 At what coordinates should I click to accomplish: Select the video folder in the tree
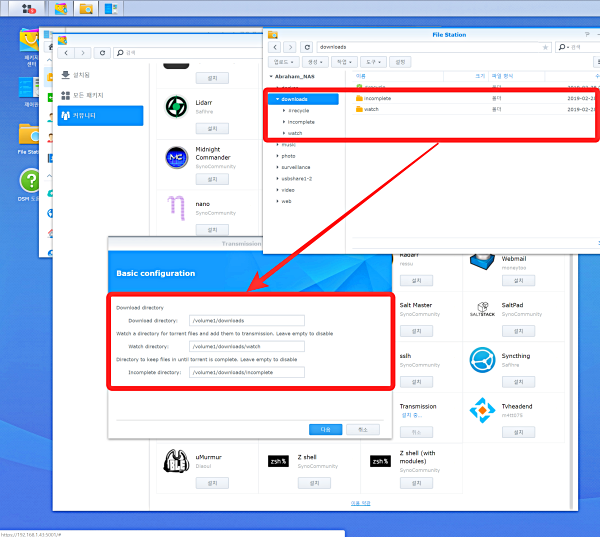click(288, 190)
